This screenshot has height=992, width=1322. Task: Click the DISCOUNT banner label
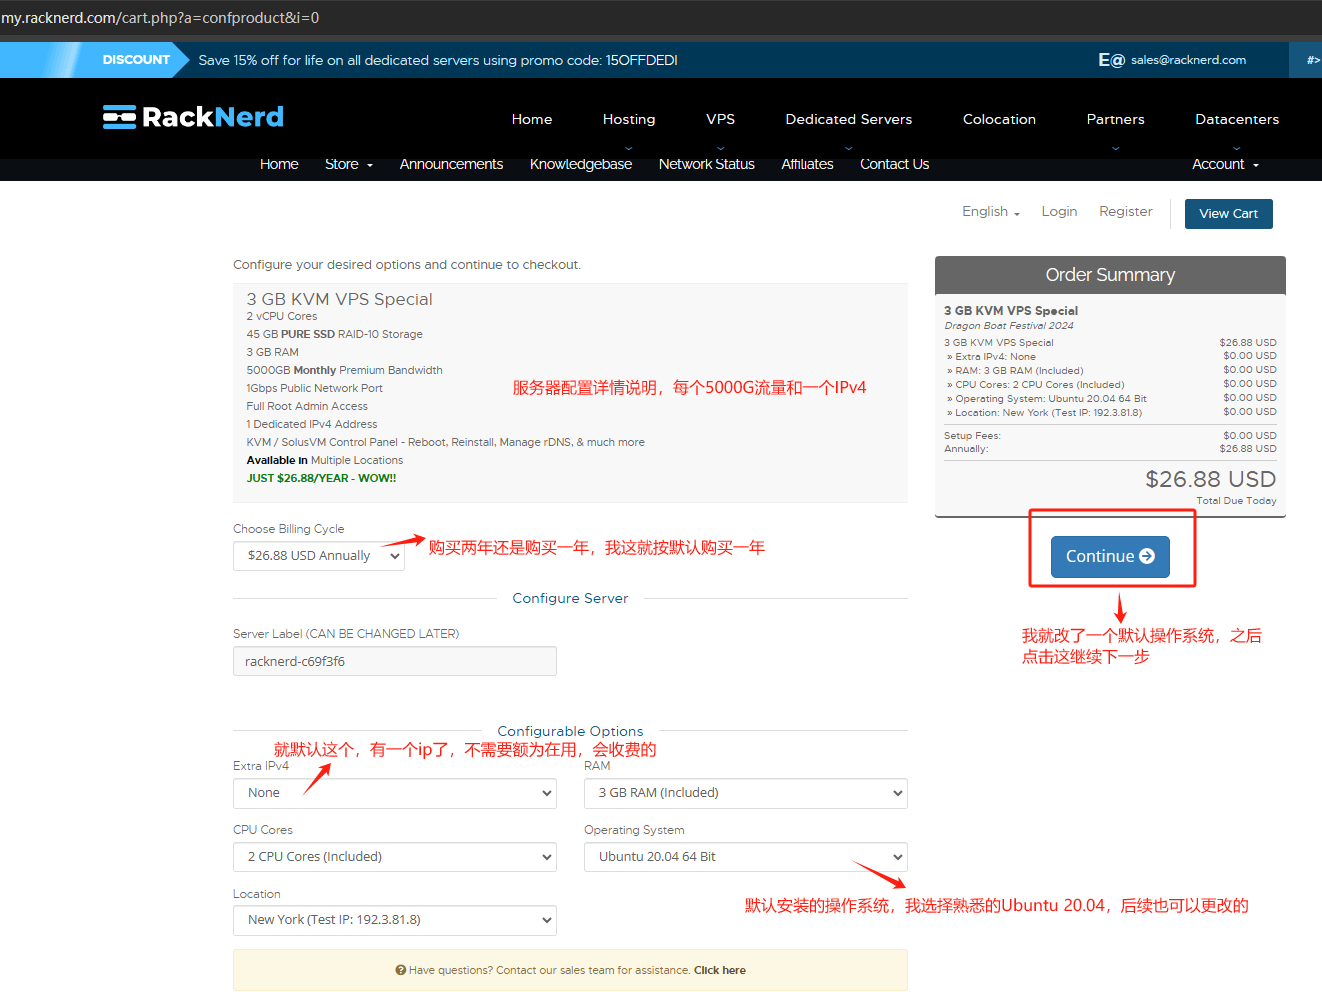click(x=136, y=60)
